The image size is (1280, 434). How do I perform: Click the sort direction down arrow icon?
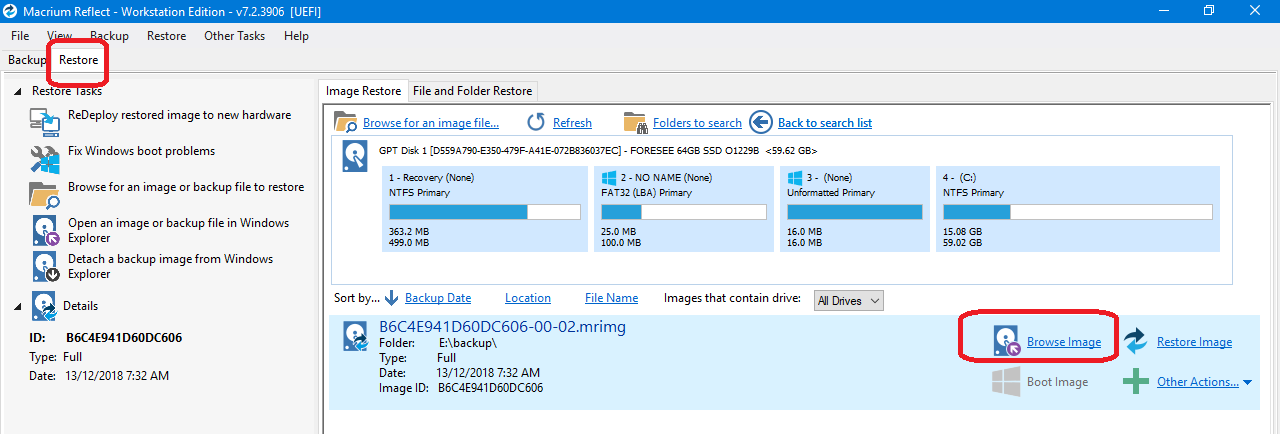tap(392, 298)
